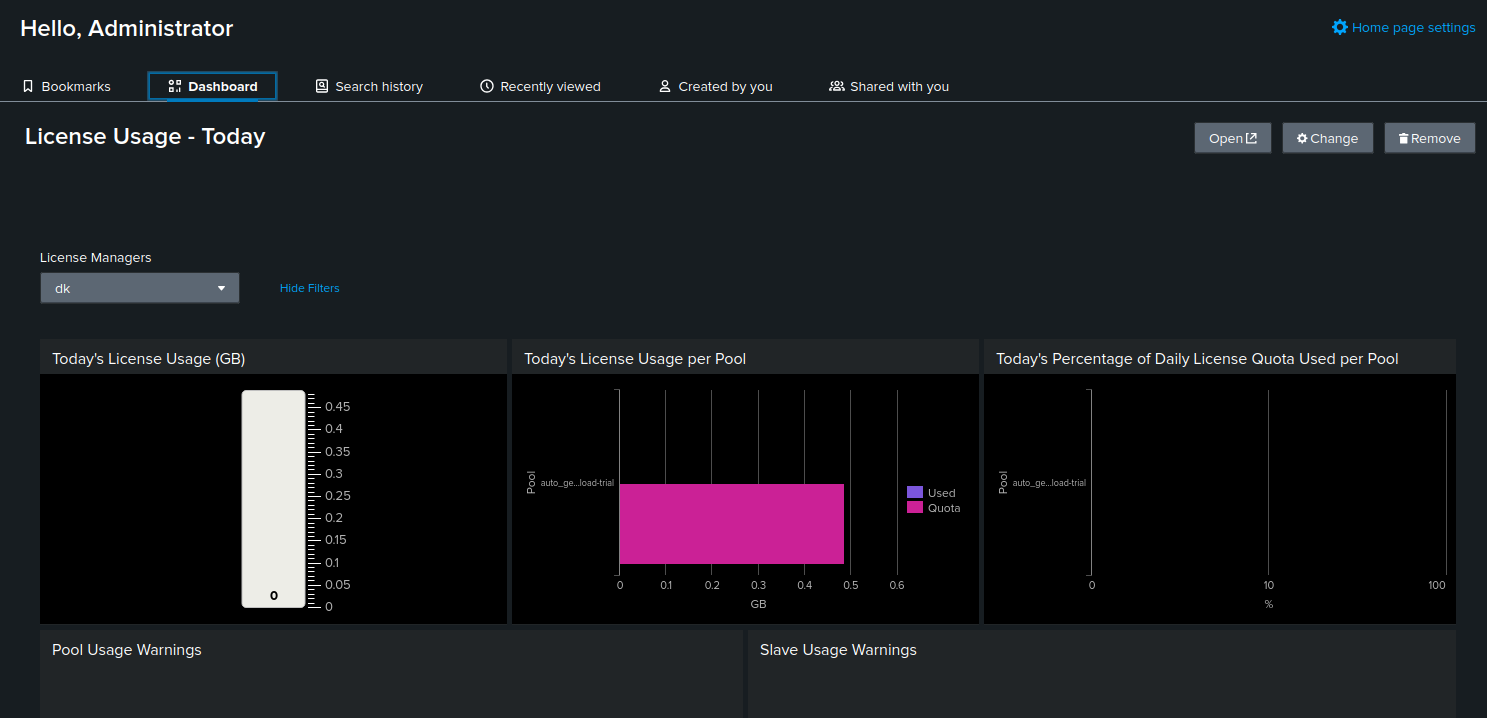Click the purple Used legend swatch
This screenshot has width=1487, height=718.
916,492
